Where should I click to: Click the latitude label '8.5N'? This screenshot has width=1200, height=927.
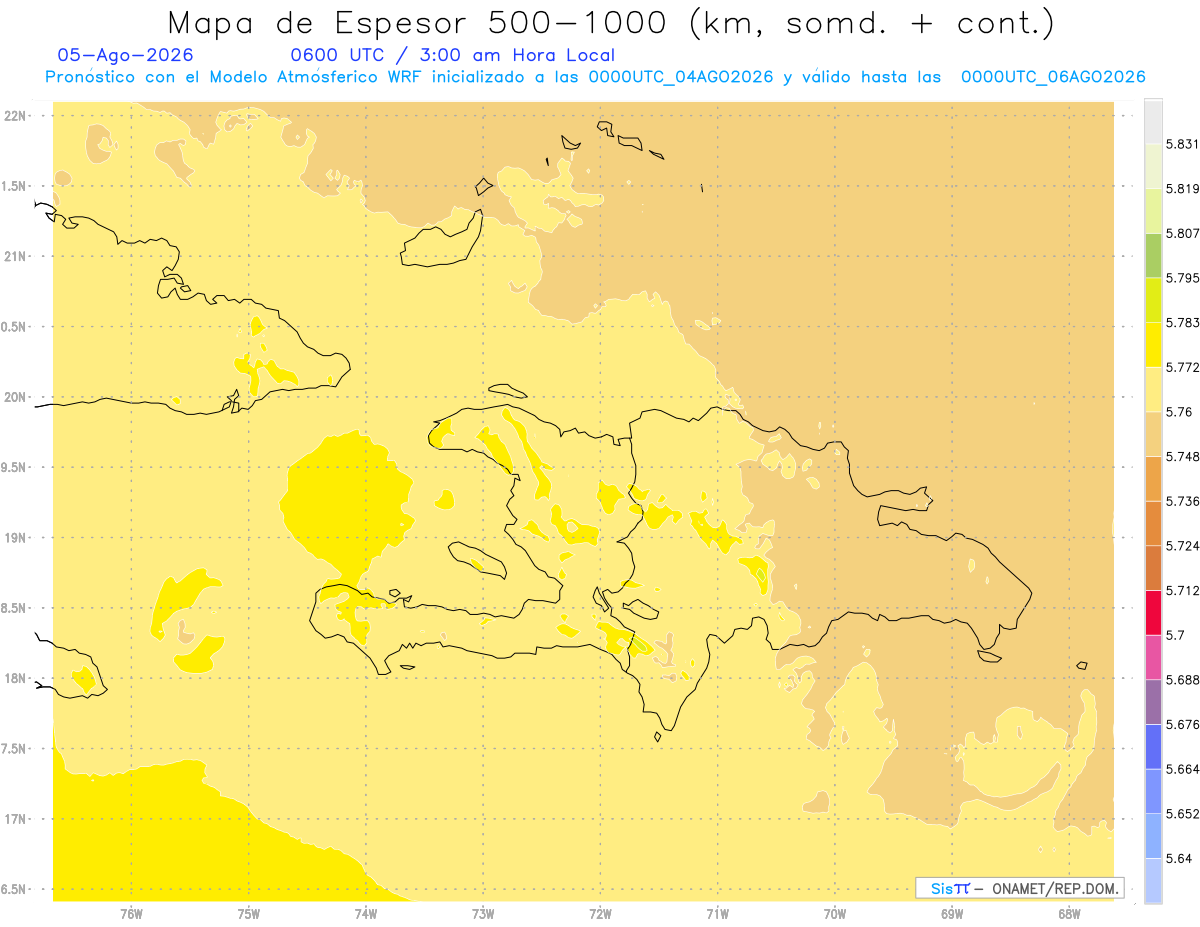pos(14,608)
